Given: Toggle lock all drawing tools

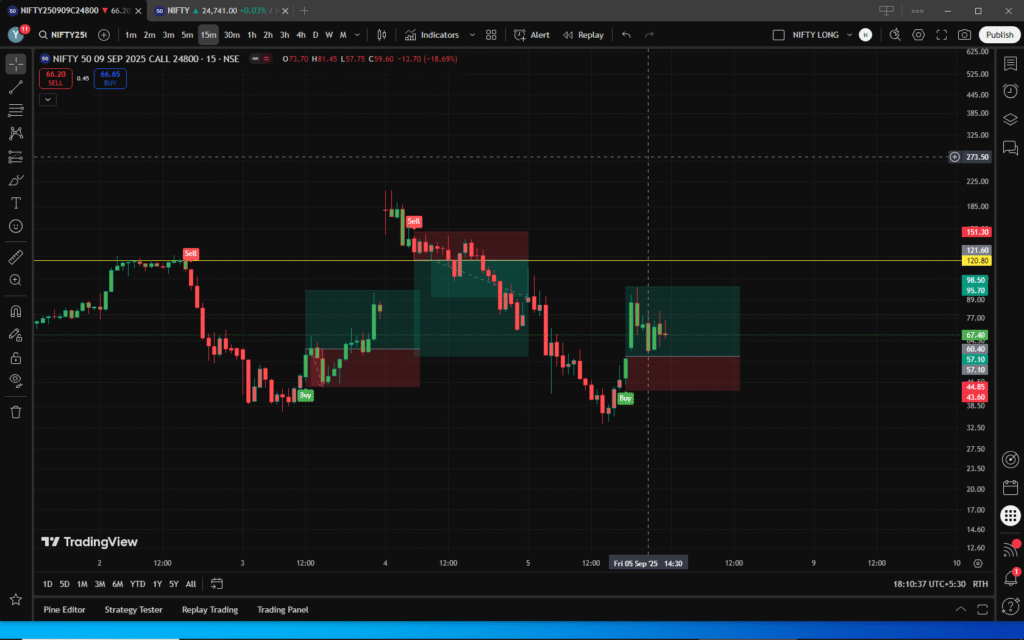Looking at the screenshot, I should pyautogui.click(x=16, y=357).
